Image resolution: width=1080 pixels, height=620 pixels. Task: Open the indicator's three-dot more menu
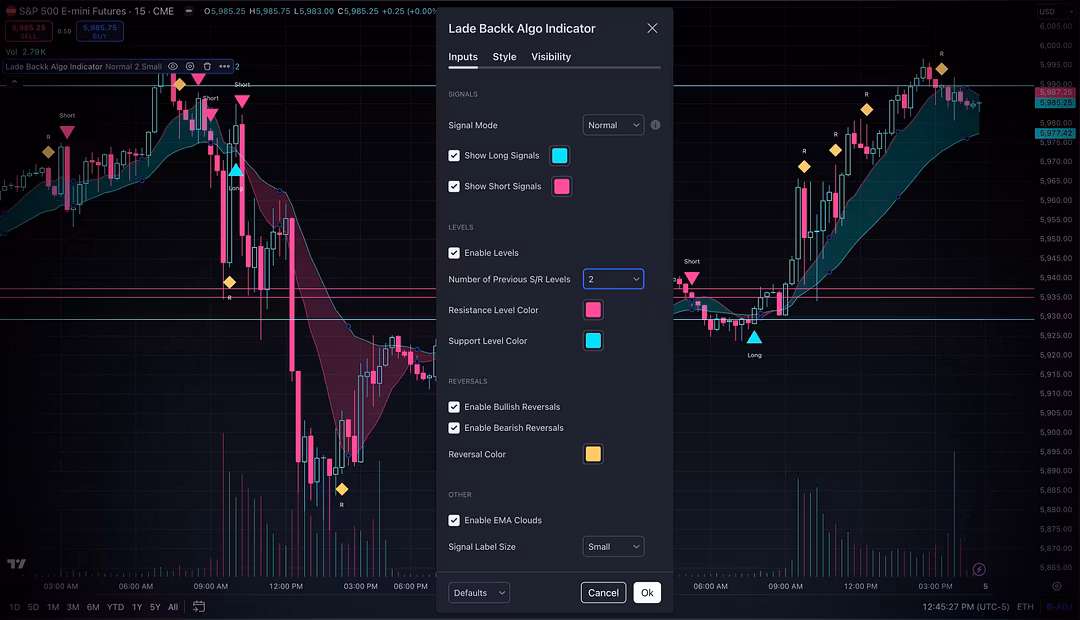(224, 67)
